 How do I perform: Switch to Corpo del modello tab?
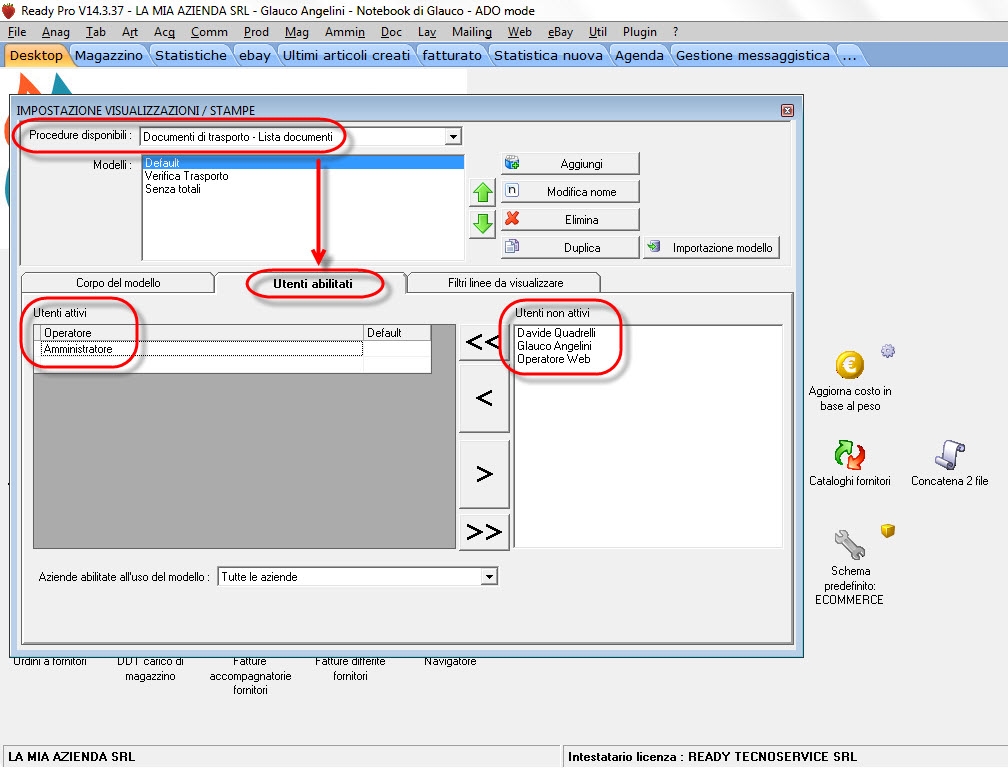(x=118, y=283)
